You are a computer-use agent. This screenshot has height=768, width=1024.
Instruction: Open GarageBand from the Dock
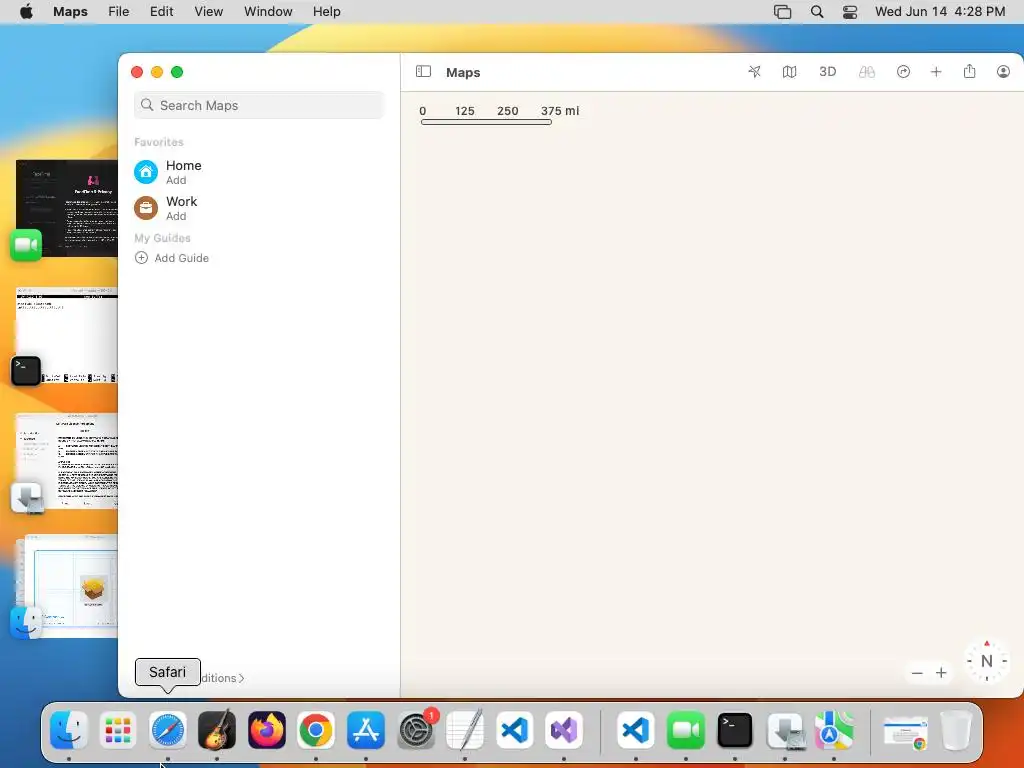click(217, 730)
